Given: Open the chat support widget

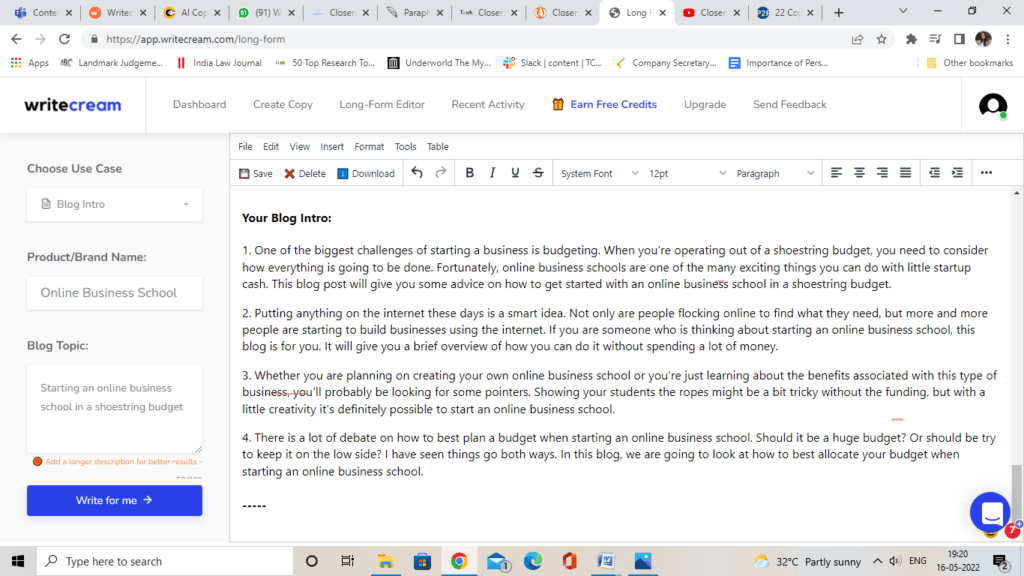Looking at the screenshot, I should 991,513.
